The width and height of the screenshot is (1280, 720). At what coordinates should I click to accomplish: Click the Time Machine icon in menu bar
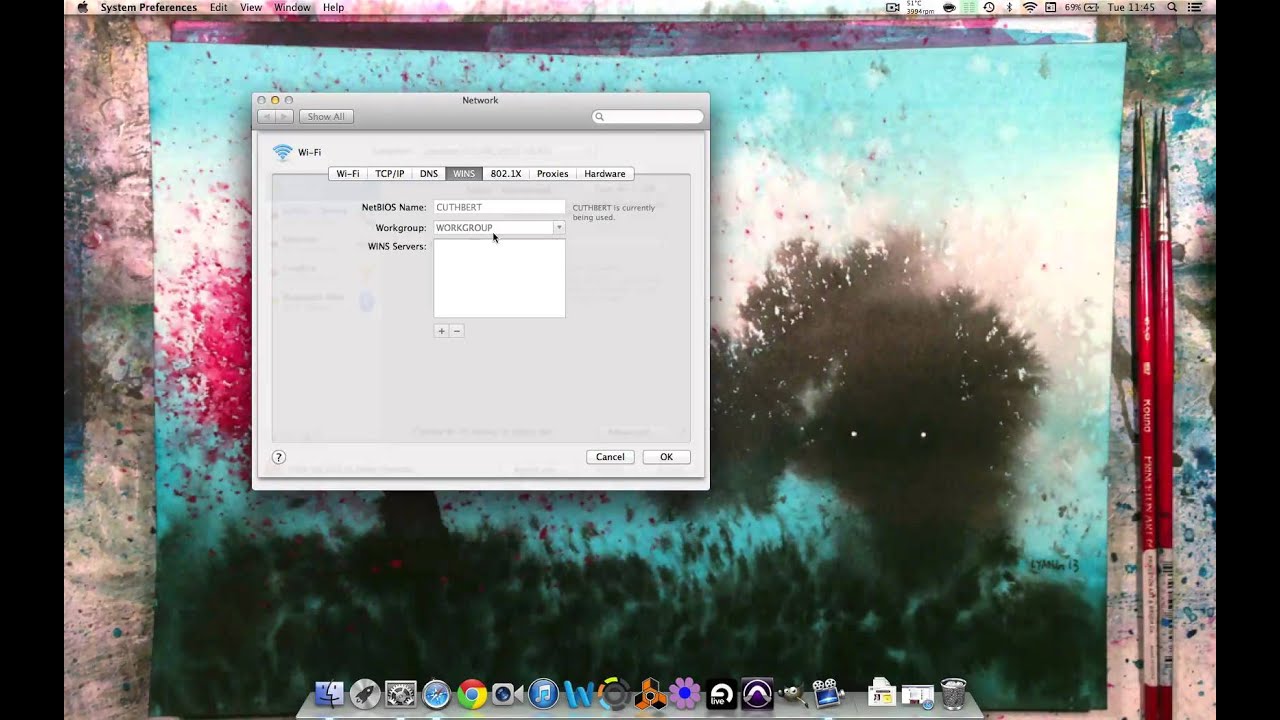click(x=988, y=7)
